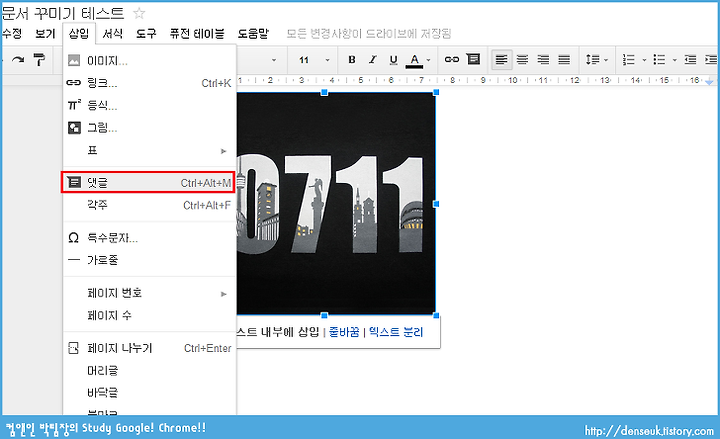Image resolution: width=720 pixels, height=439 pixels.
Task: Click the redo arrow icon
Action: tap(18, 60)
